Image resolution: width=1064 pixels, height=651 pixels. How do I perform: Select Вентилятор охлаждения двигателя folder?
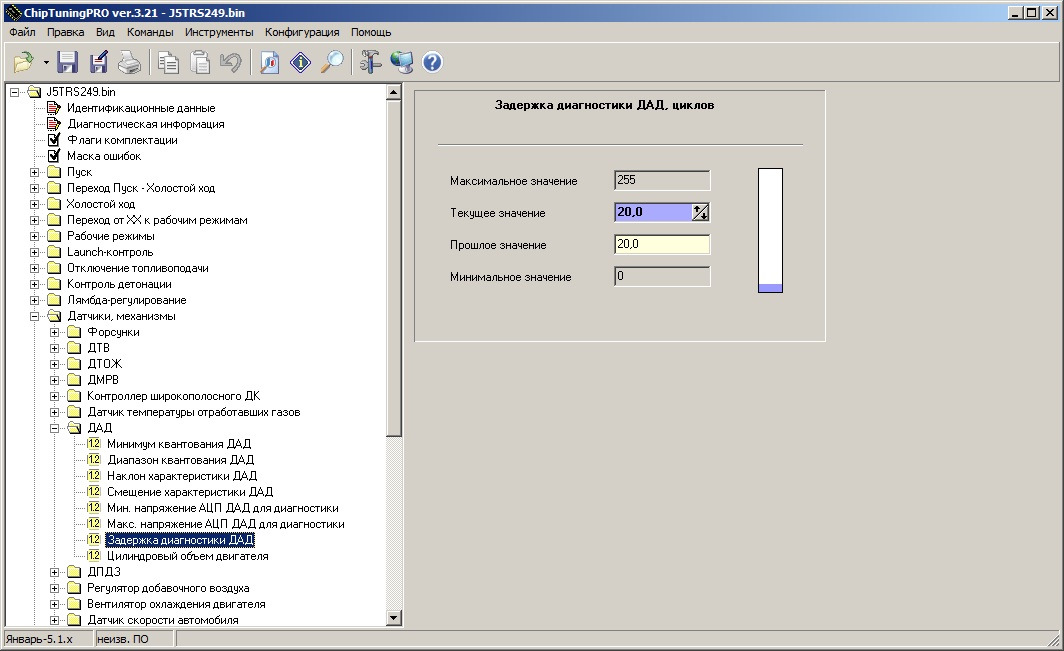(x=176, y=604)
